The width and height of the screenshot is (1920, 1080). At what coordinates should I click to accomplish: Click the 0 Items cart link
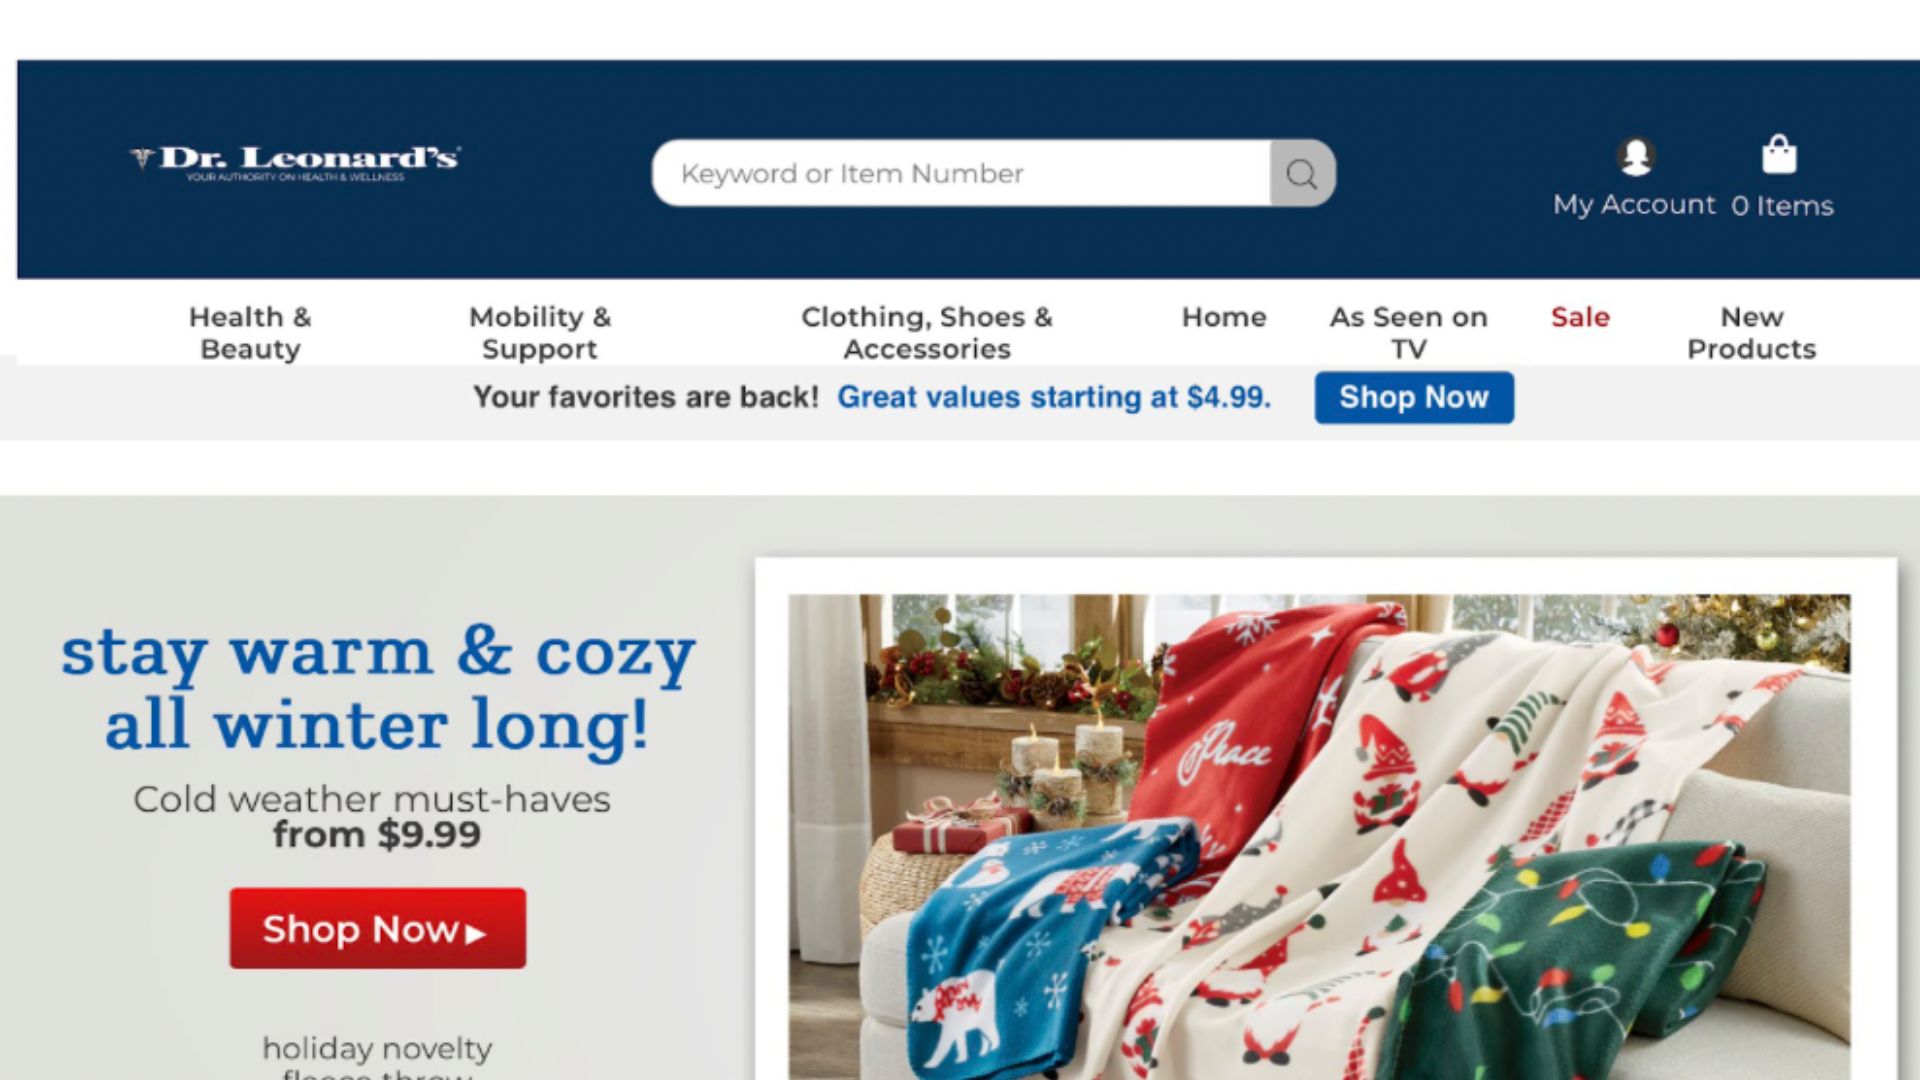[x=1782, y=206]
